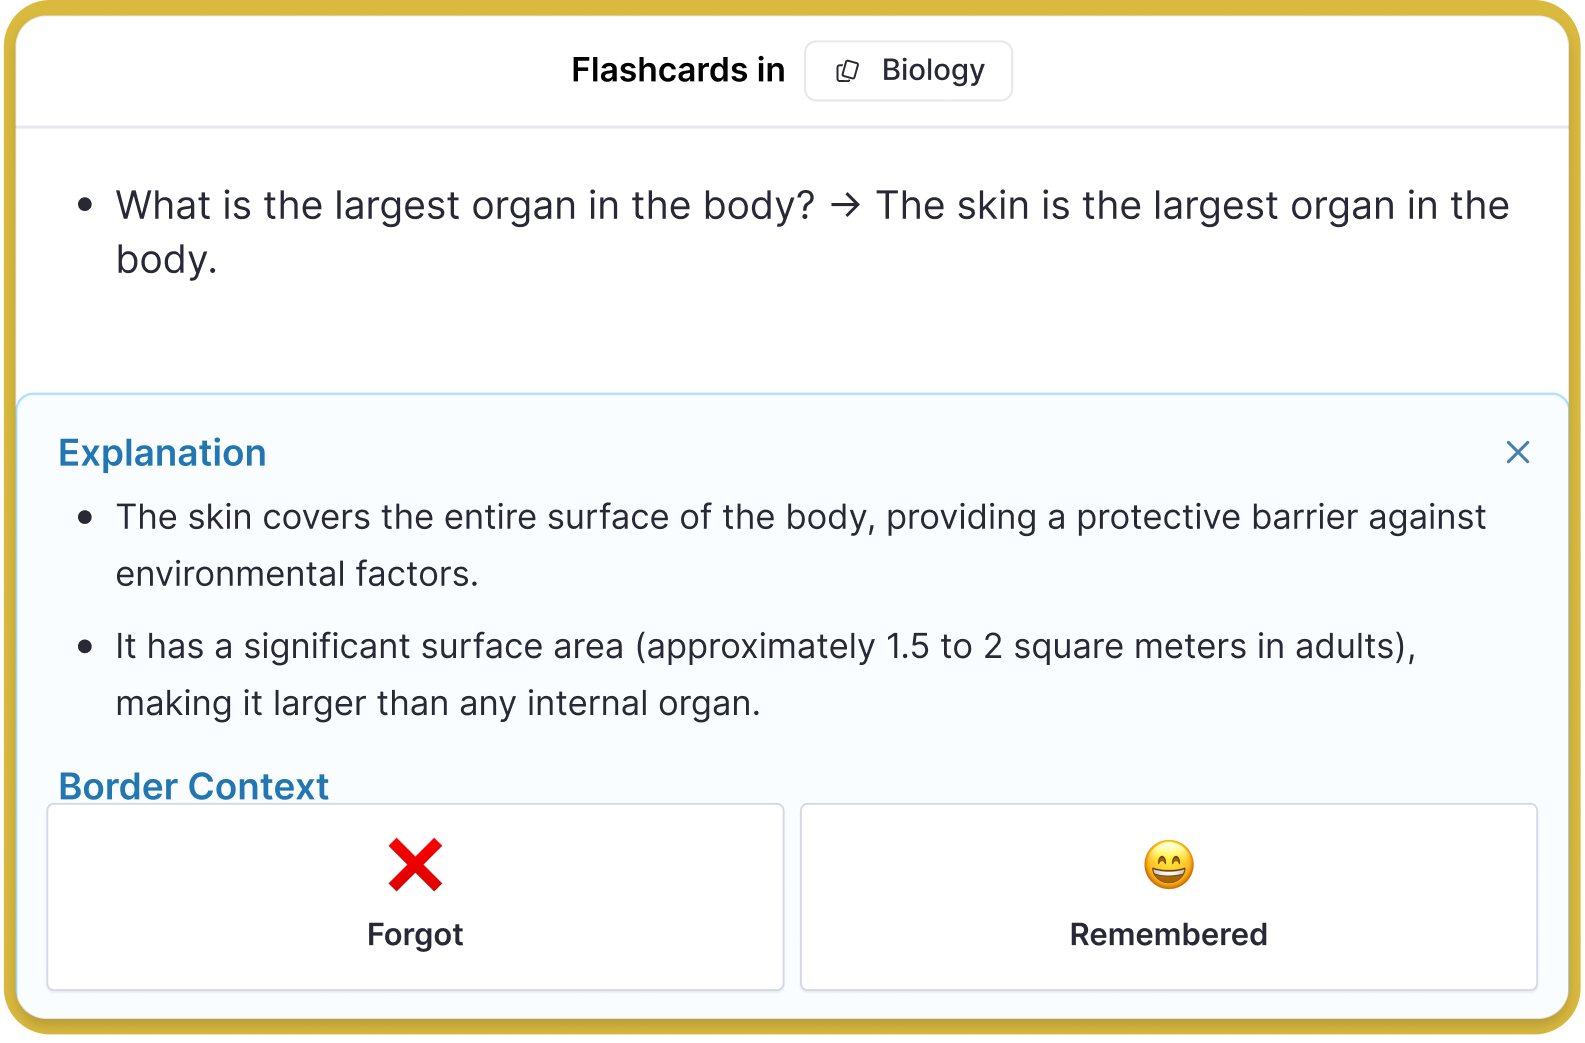Click the stacked cards icon beside Biology
Screen dimensions: 1585x1043
coord(847,71)
